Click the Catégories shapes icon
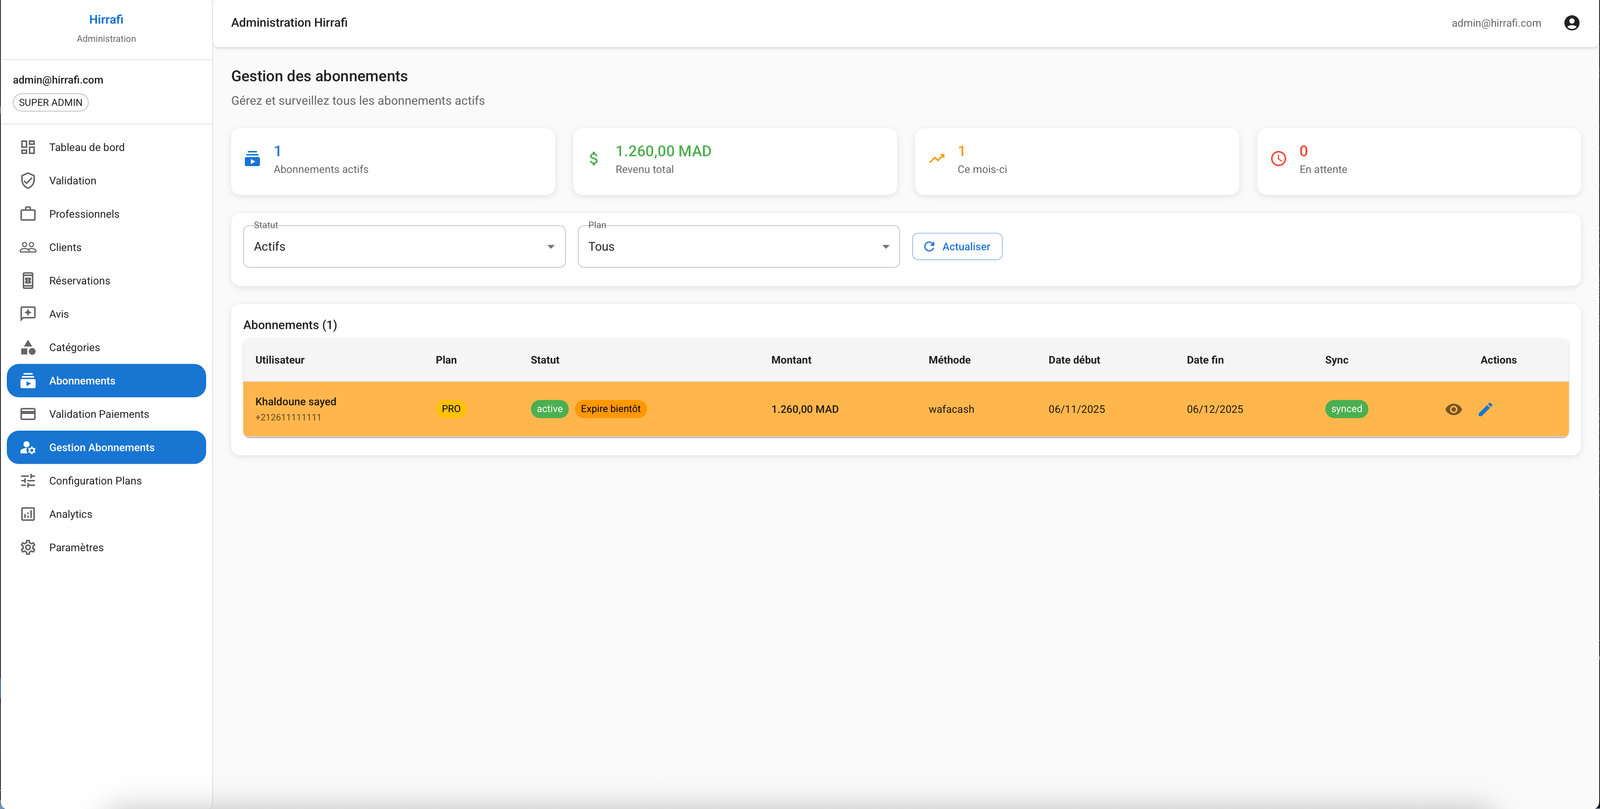The height and width of the screenshot is (809, 1600). point(28,347)
